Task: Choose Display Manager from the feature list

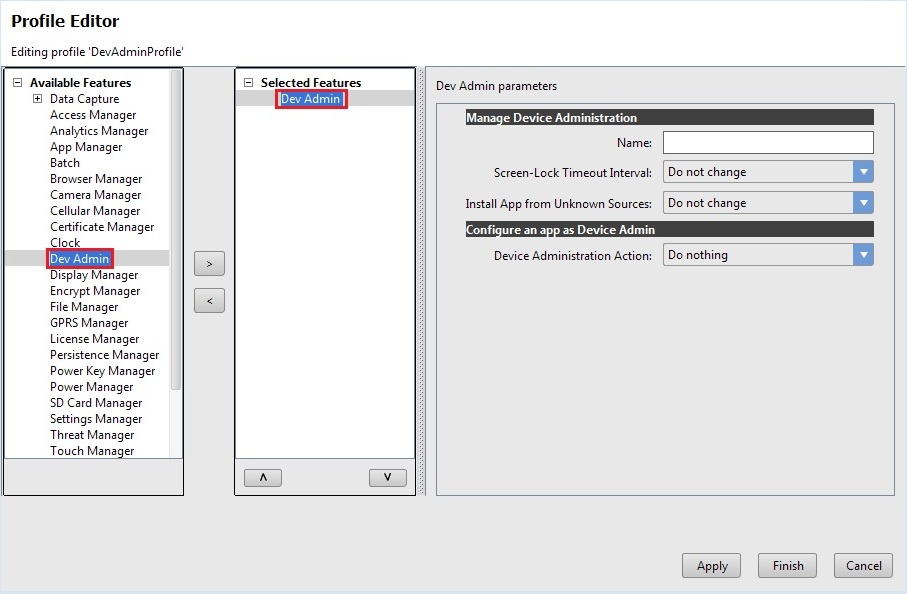Action: pos(94,275)
